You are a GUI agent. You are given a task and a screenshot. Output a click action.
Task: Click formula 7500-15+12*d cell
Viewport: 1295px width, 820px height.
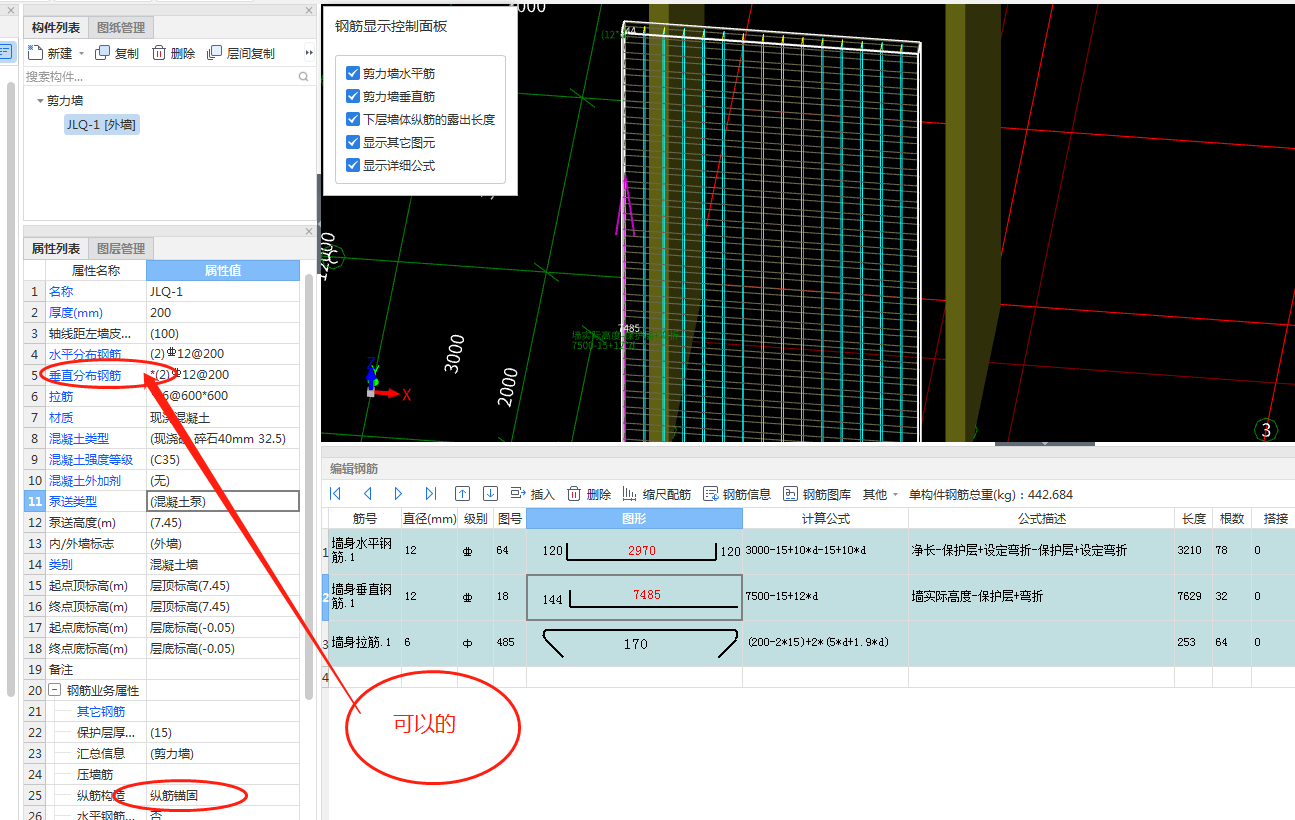825,597
